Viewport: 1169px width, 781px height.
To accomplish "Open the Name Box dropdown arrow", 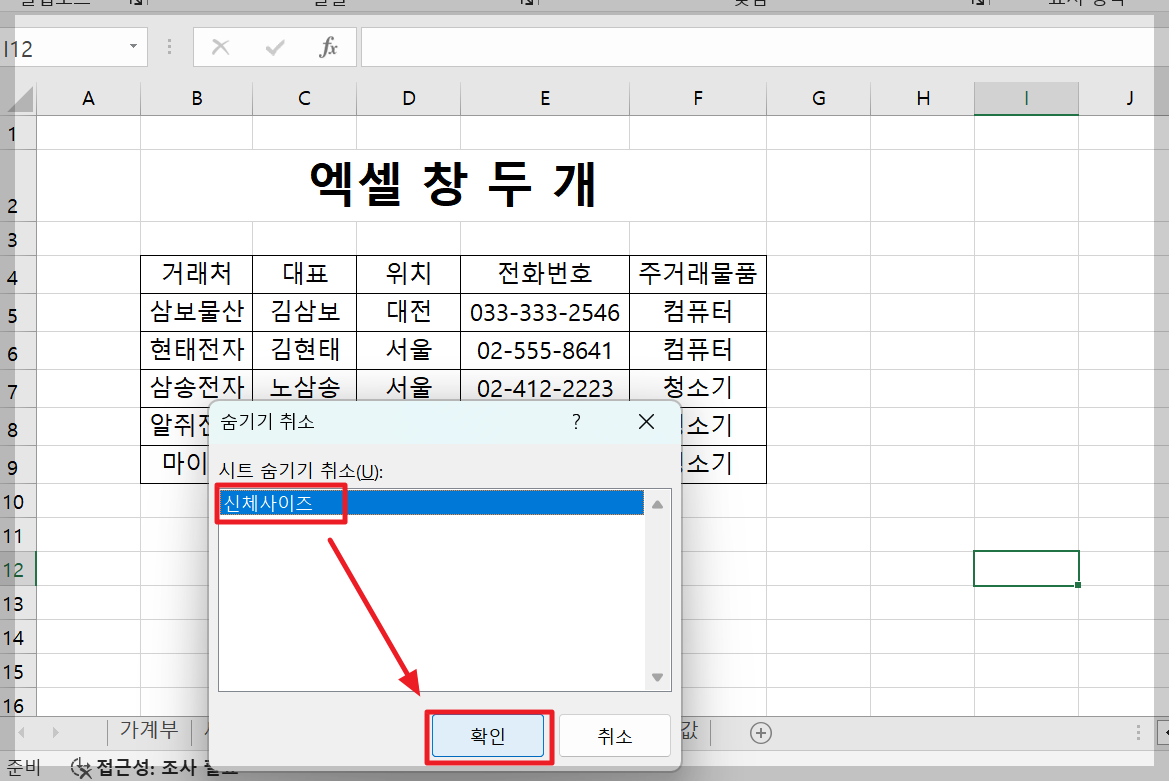I will click(x=131, y=46).
